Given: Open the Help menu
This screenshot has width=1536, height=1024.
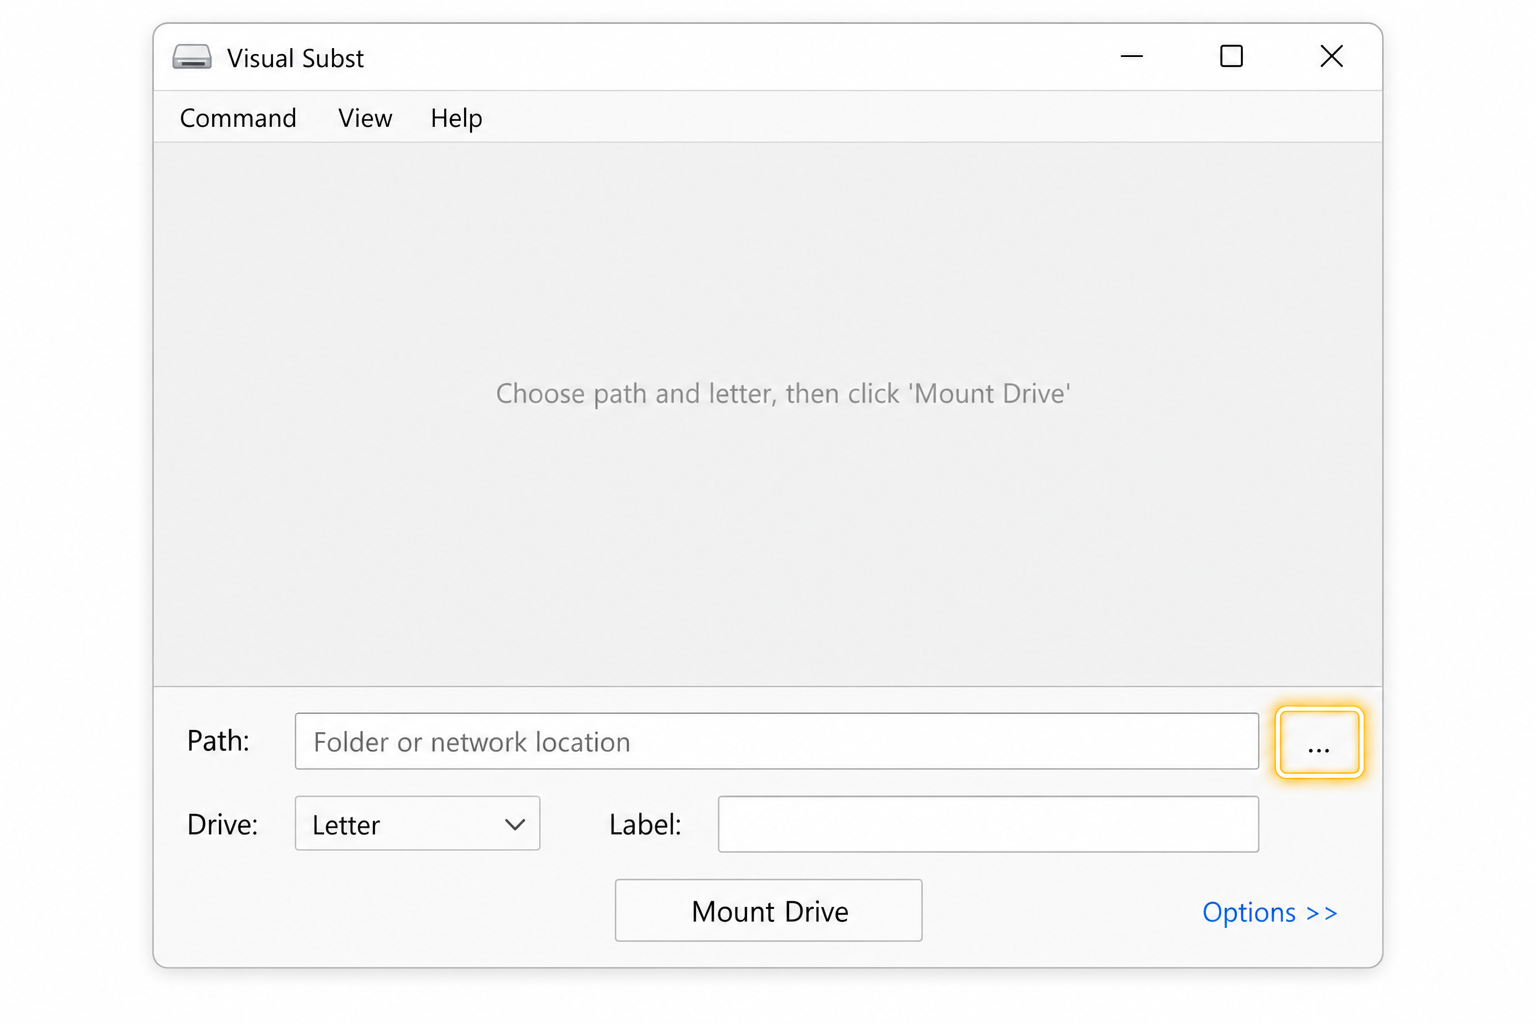Looking at the screenshot, I should point(456,118).
